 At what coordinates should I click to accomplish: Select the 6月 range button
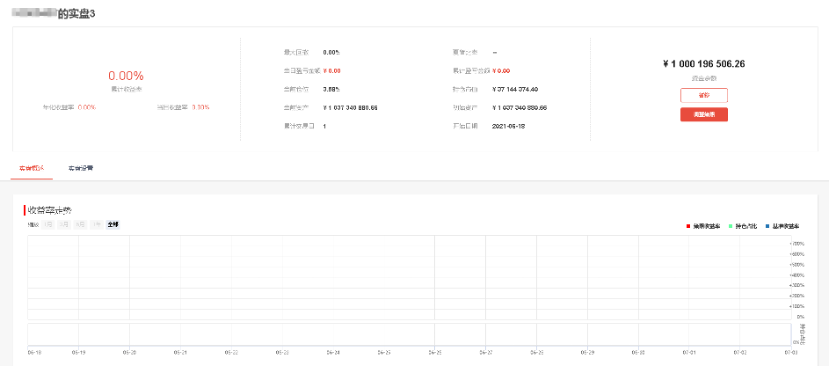(80, 225)
